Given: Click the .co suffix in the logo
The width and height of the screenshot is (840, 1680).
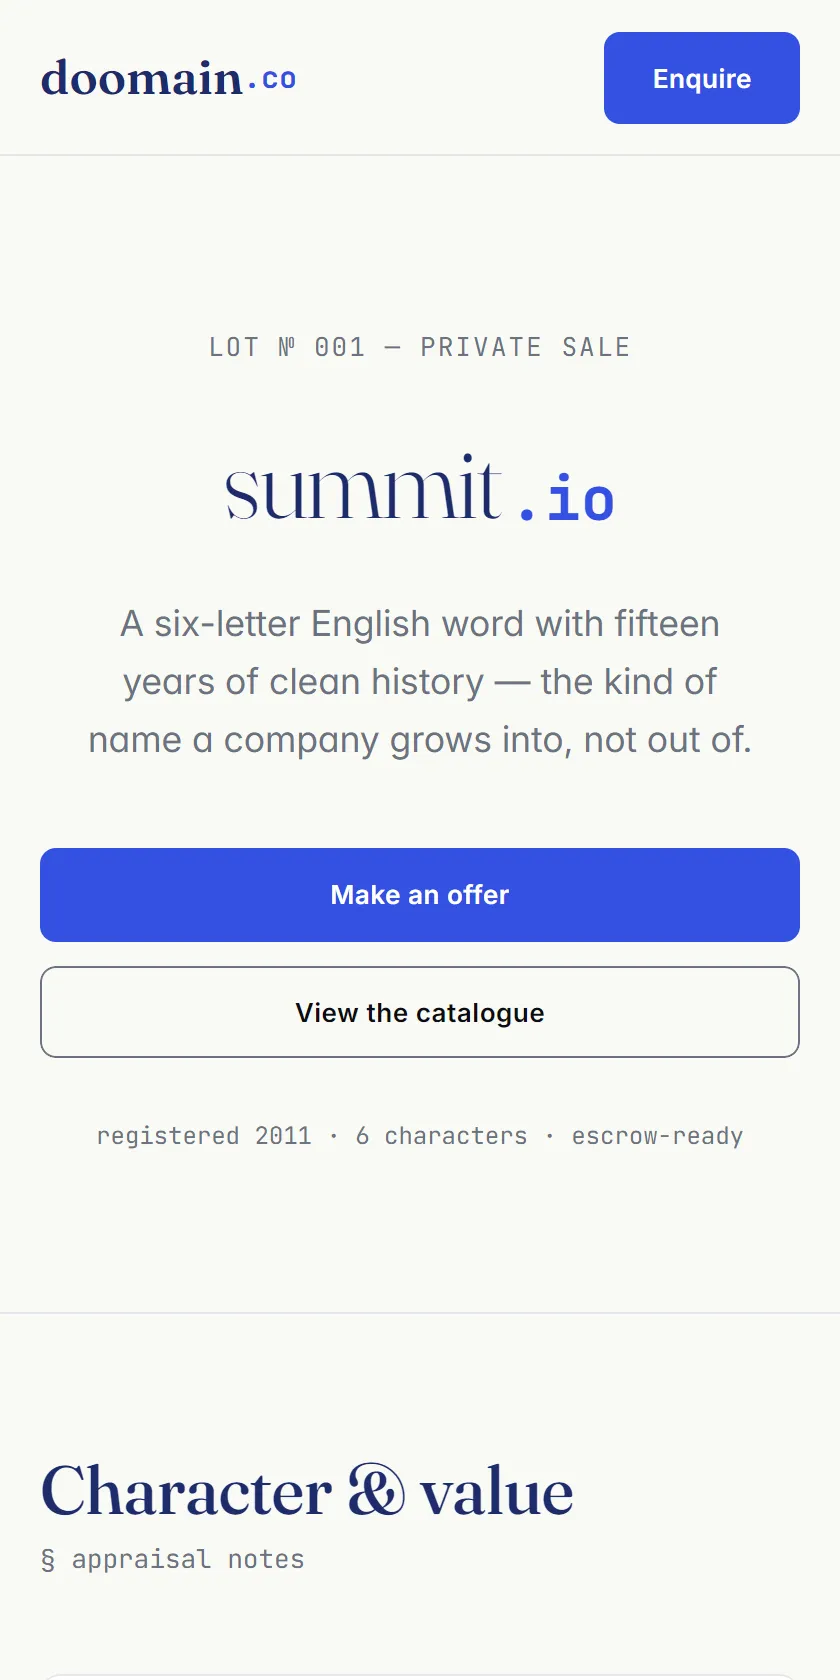Looking at the screenshot, I should tap(272, 79).
